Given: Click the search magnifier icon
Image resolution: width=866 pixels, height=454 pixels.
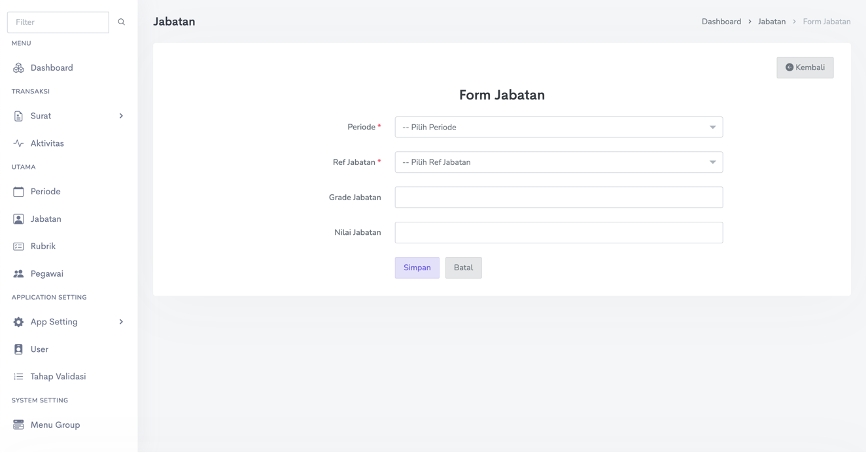Looking at the screenshot, I should [122, 21].
